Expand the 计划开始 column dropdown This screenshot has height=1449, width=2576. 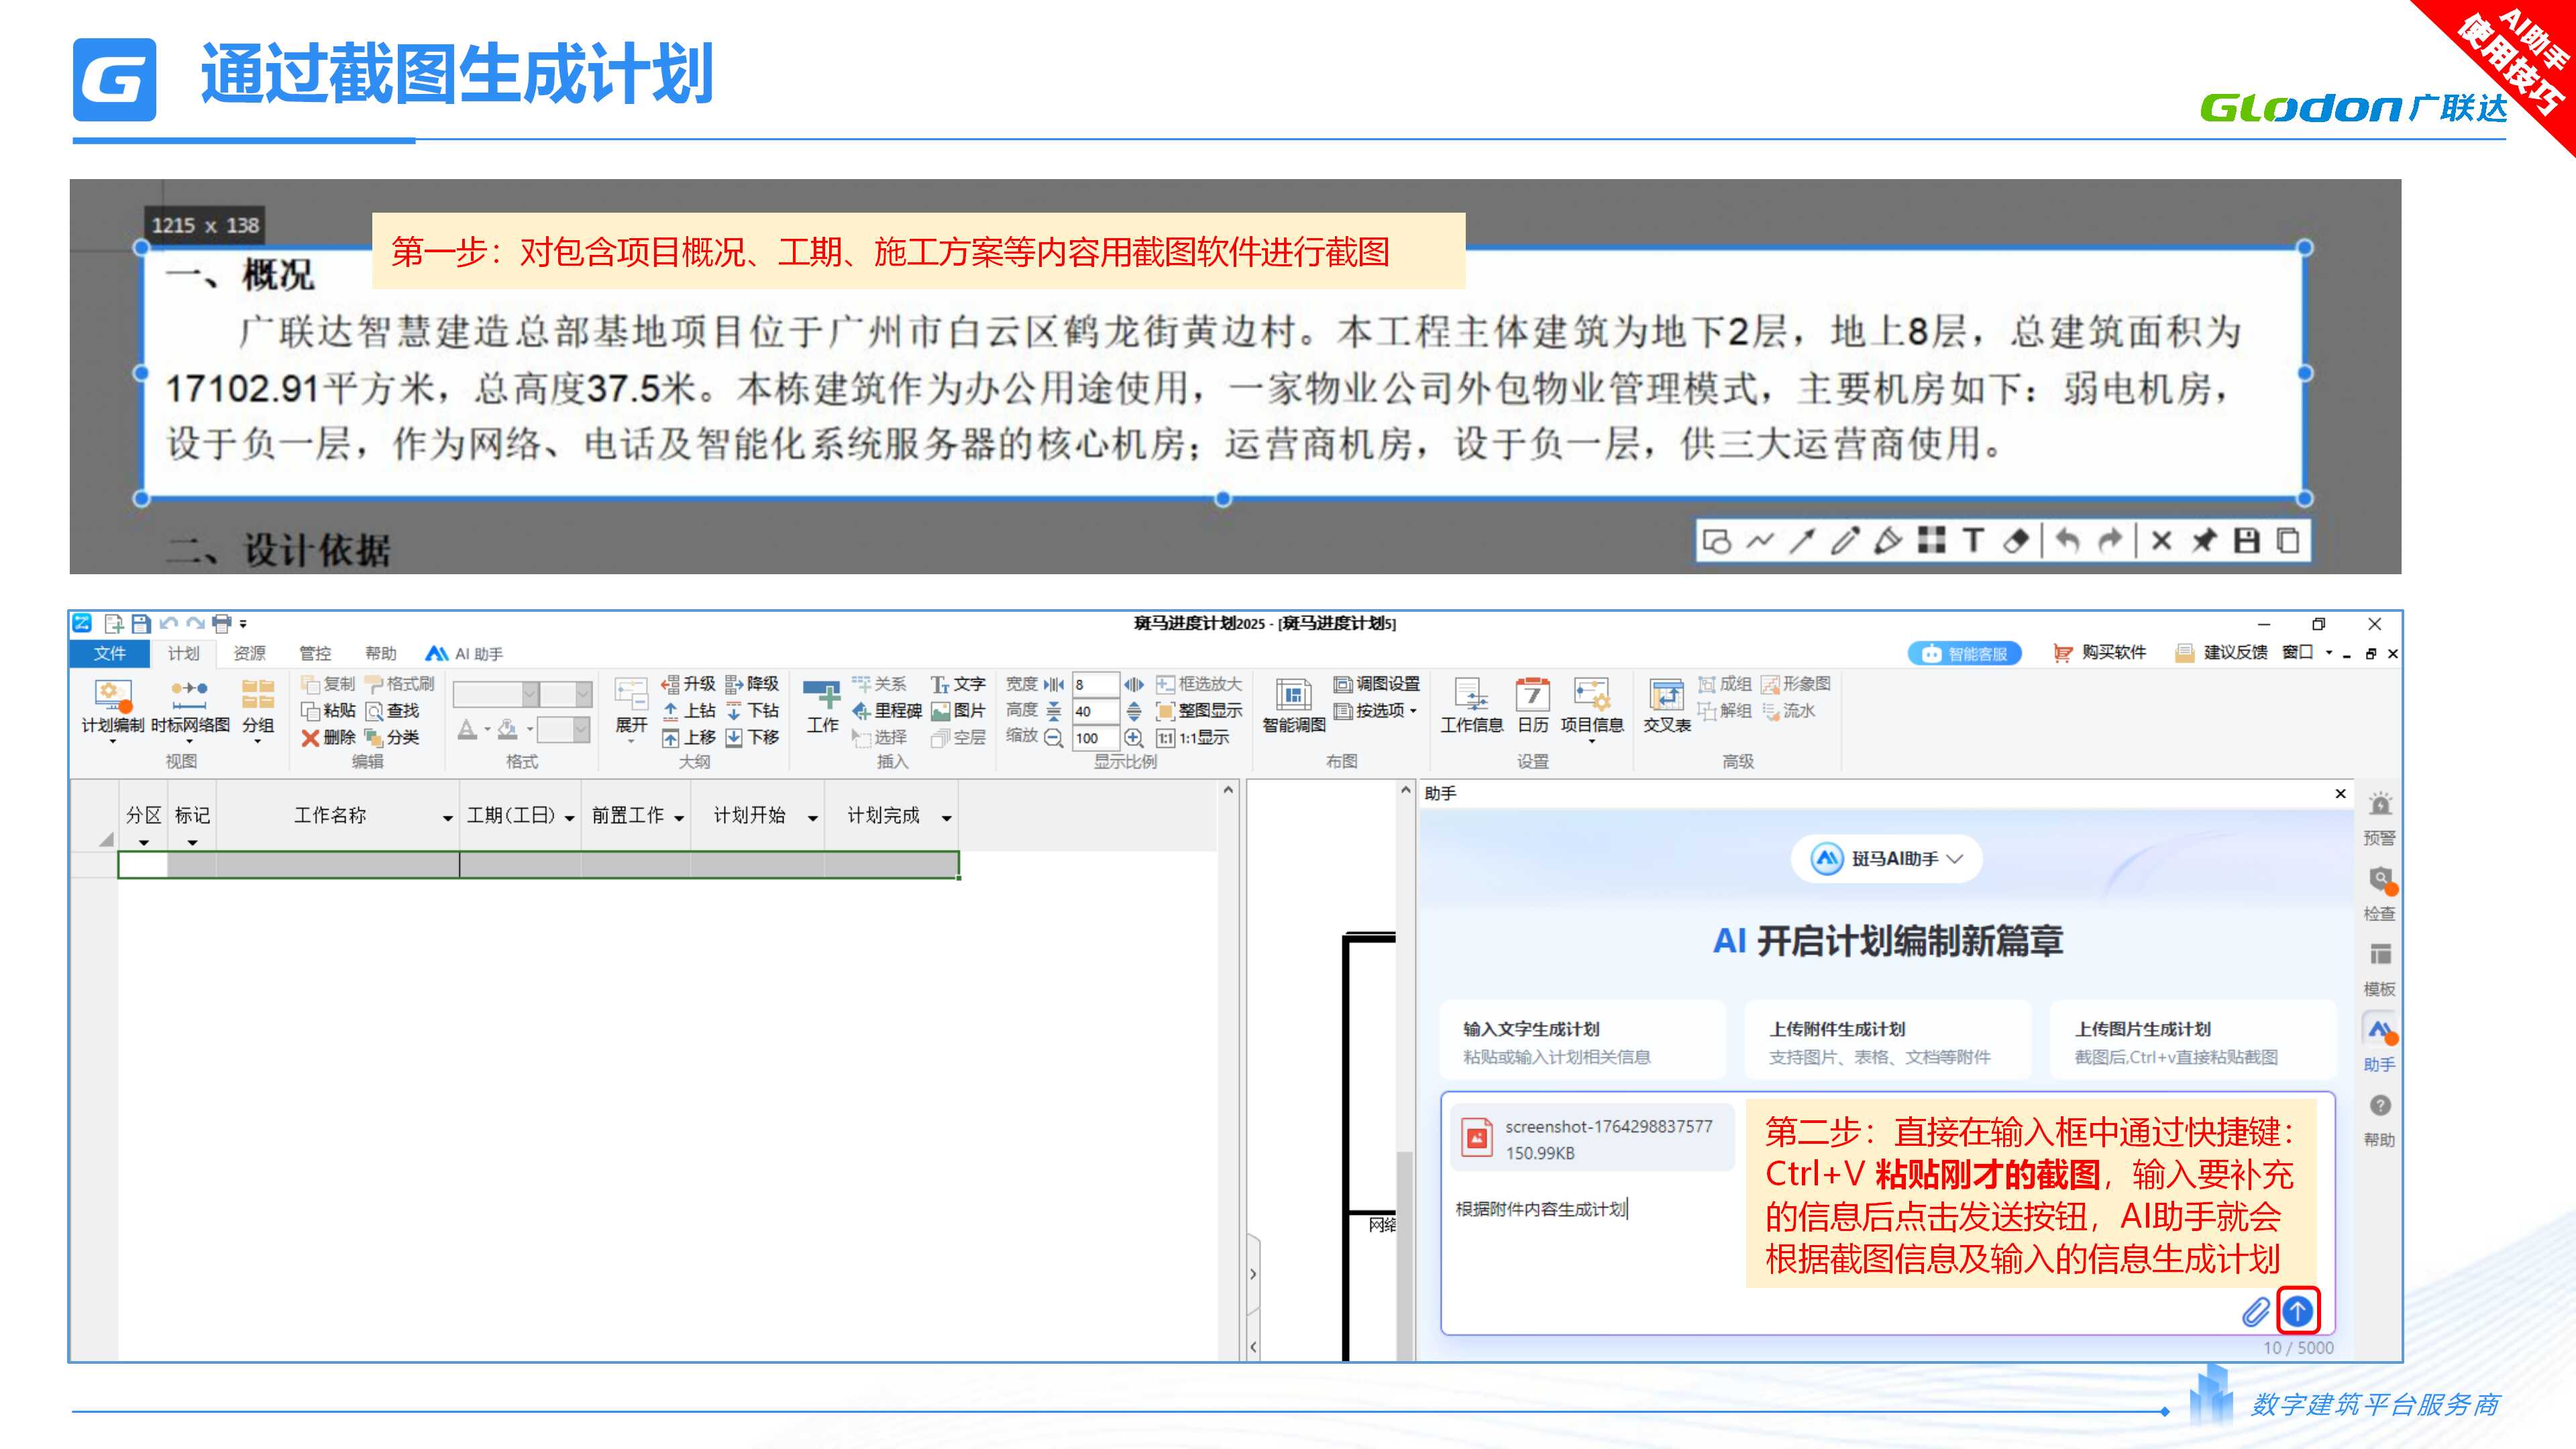click(812, 818)
